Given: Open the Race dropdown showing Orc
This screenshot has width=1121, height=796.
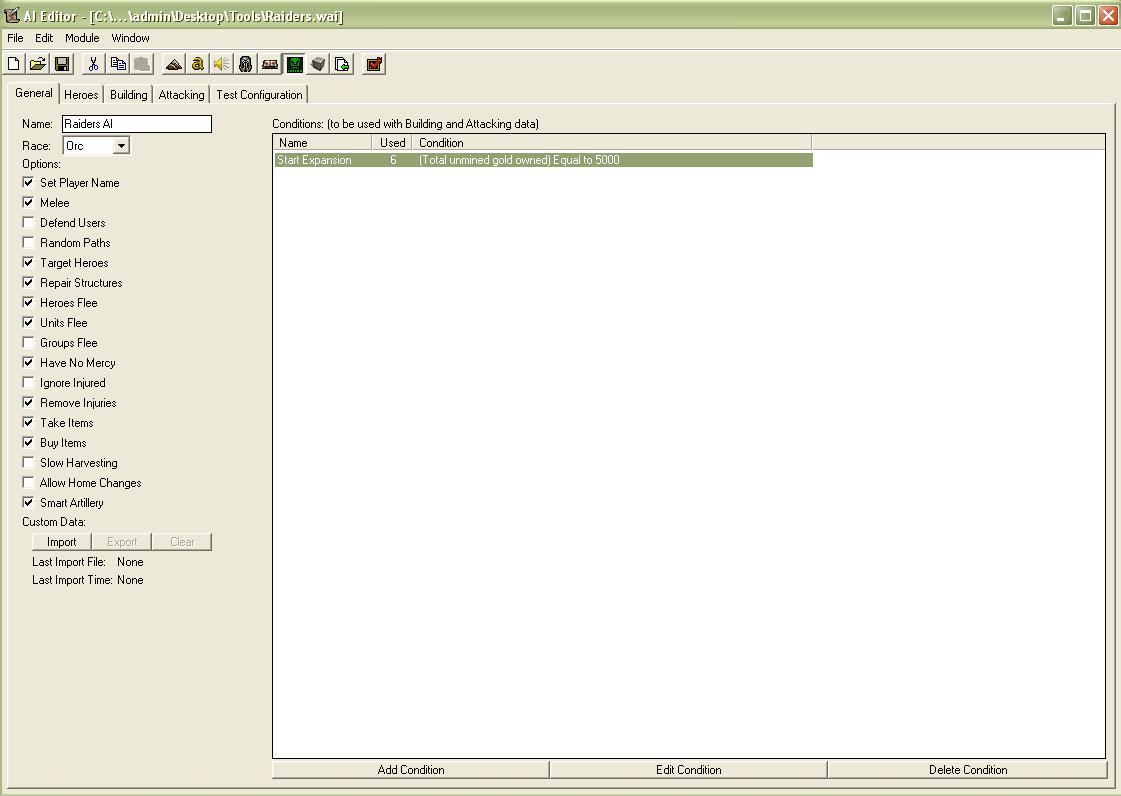Looking at the screenshot, I should (97, 146).
